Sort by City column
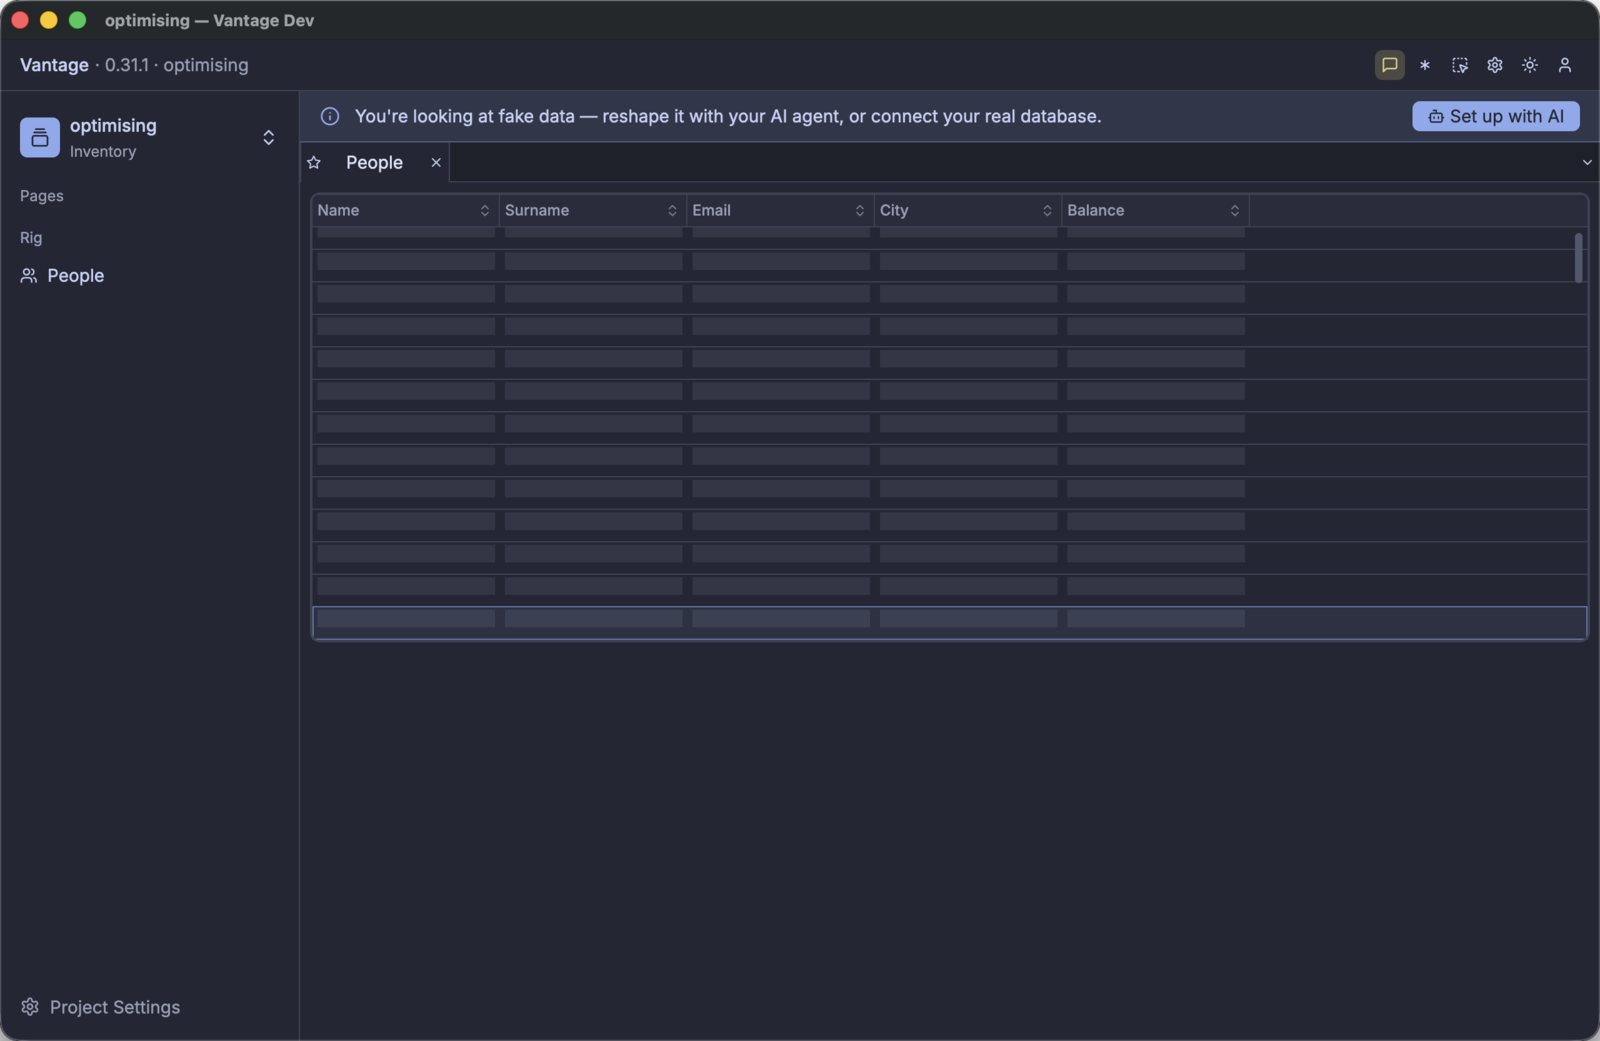This screenshot has width=1600, height=1041. (x=1047, y=210)
